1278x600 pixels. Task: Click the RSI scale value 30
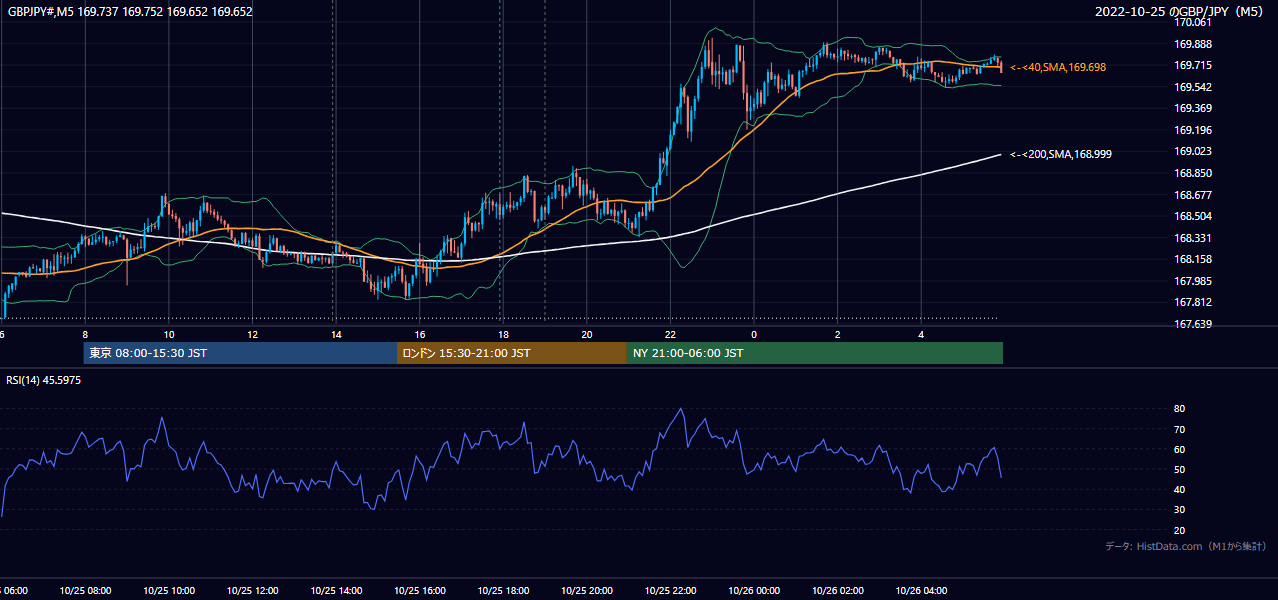[x=1179, y=510]
